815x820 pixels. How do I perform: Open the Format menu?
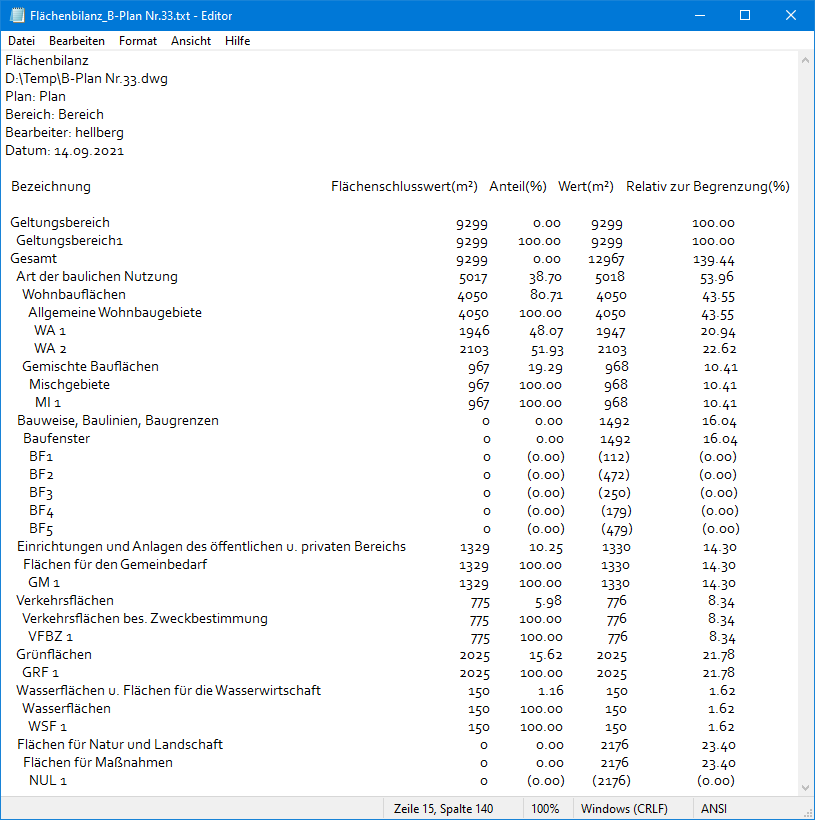[138, 41]
